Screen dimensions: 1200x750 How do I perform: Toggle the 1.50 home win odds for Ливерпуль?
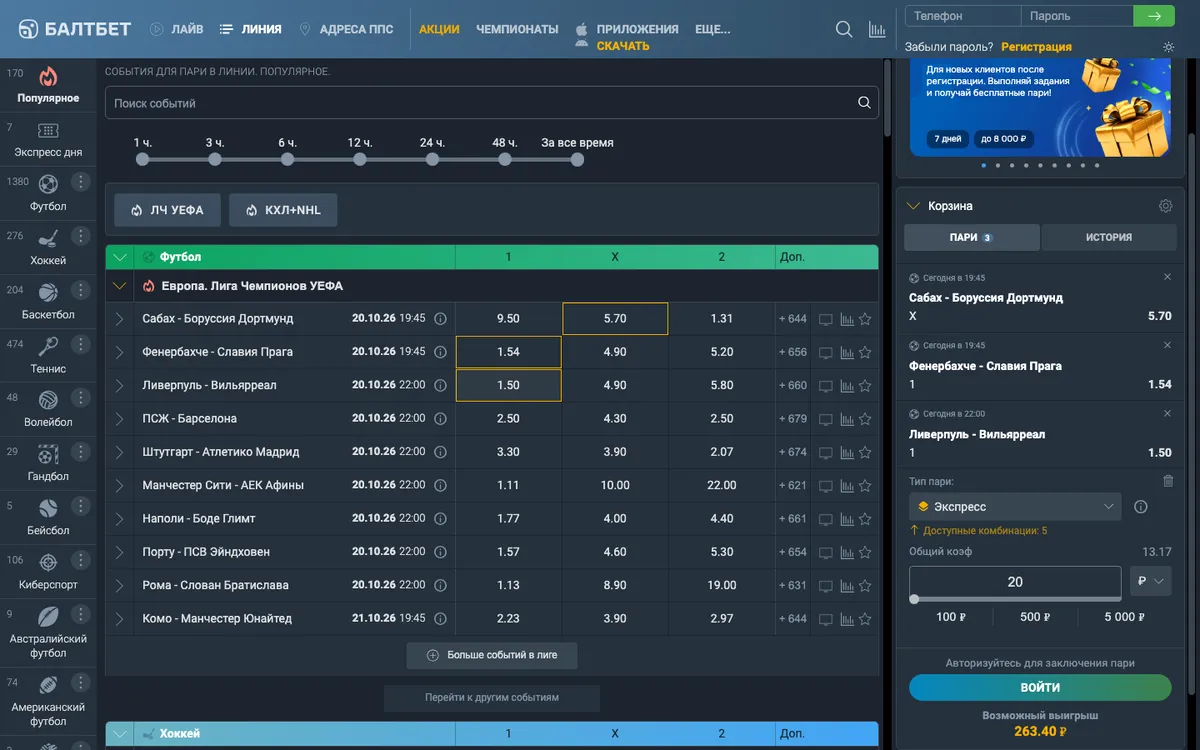point(508,386)
